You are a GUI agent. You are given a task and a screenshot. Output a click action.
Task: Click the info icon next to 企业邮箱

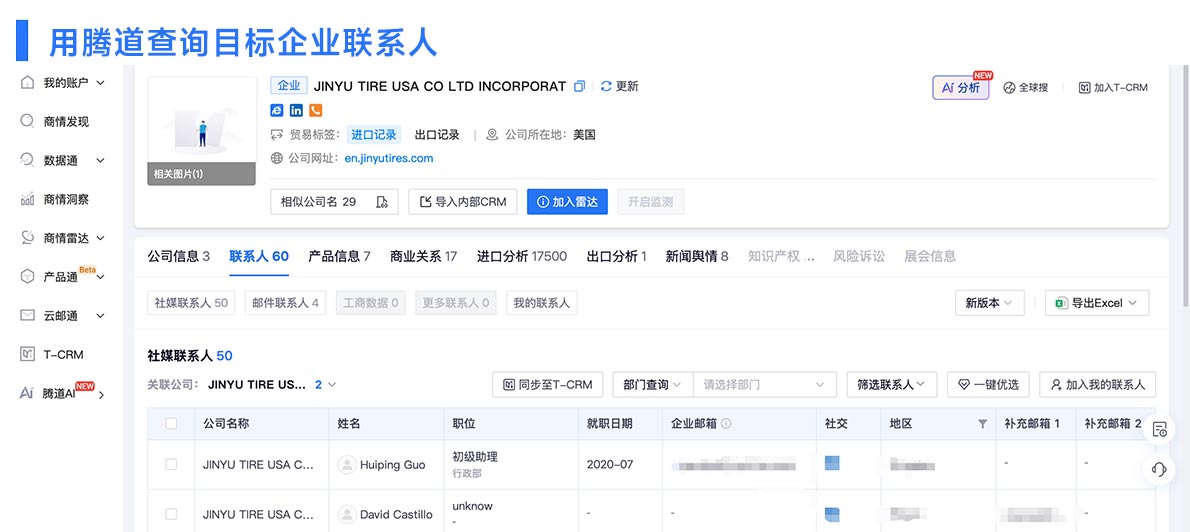coord(726,423)
